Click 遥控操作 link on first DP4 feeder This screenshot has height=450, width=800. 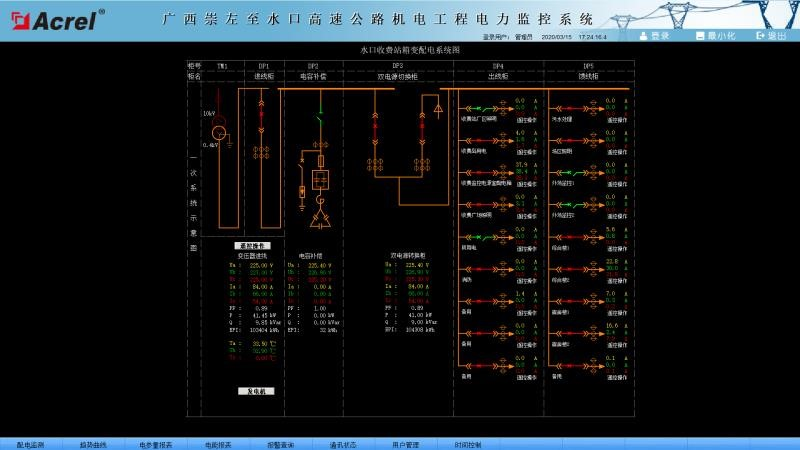(527, 120)
